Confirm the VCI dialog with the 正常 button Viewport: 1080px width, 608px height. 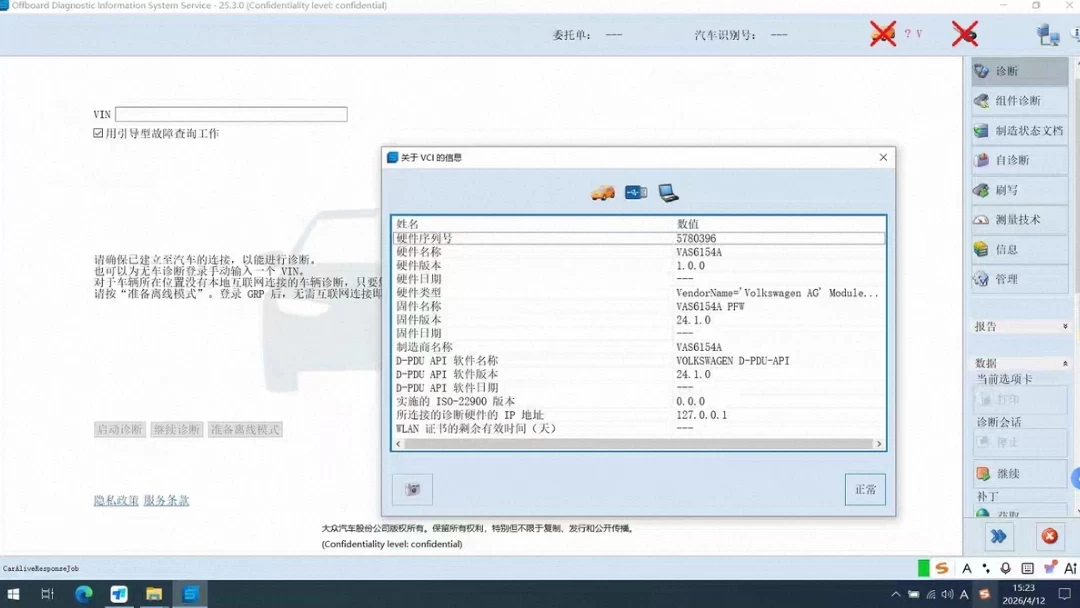click(864, 489)
